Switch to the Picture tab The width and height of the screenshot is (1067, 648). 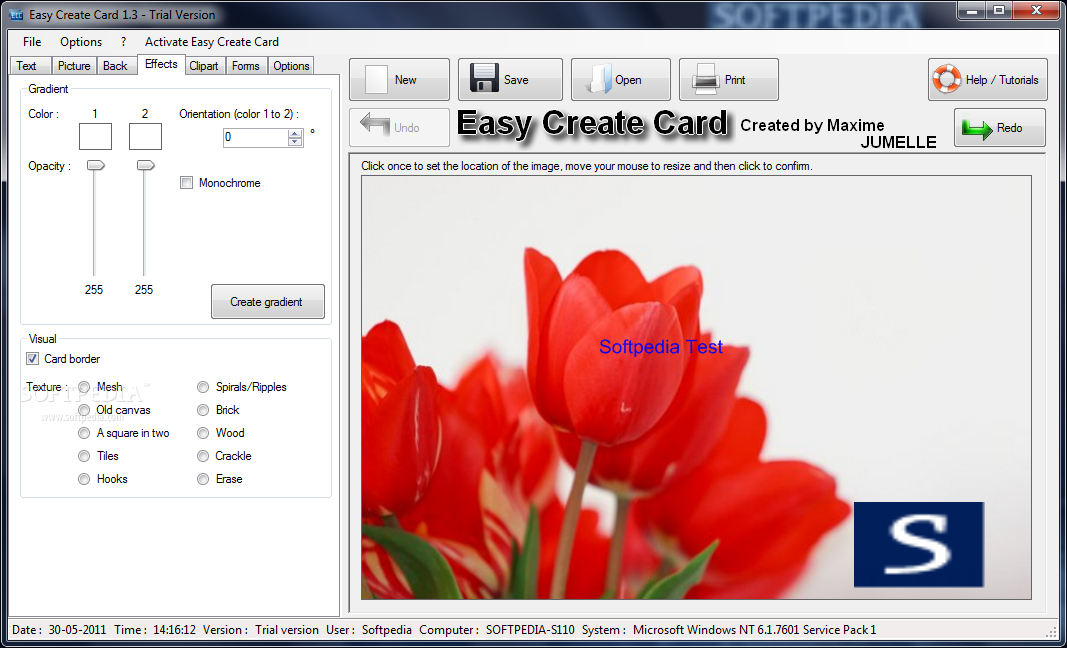(x=74, y=65)
